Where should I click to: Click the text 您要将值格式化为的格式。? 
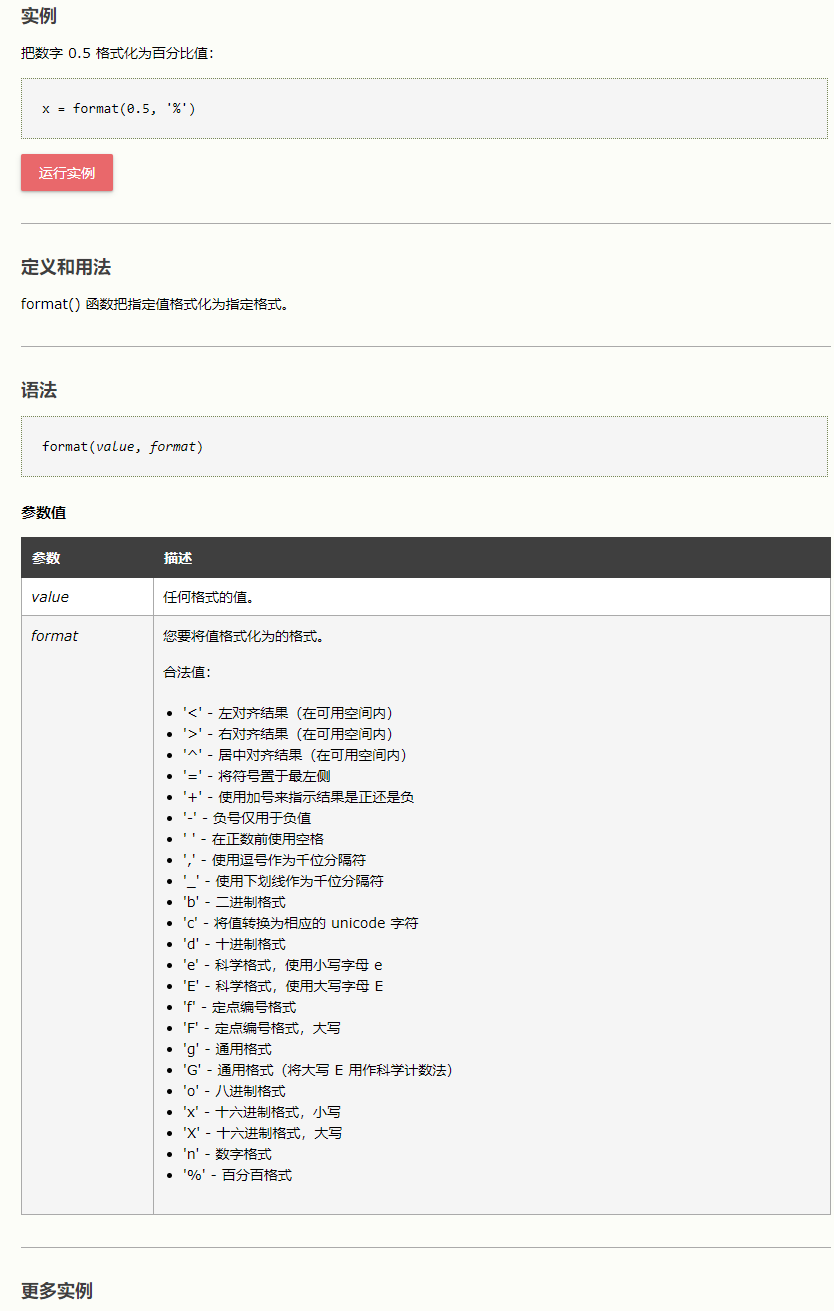[243, 635]
